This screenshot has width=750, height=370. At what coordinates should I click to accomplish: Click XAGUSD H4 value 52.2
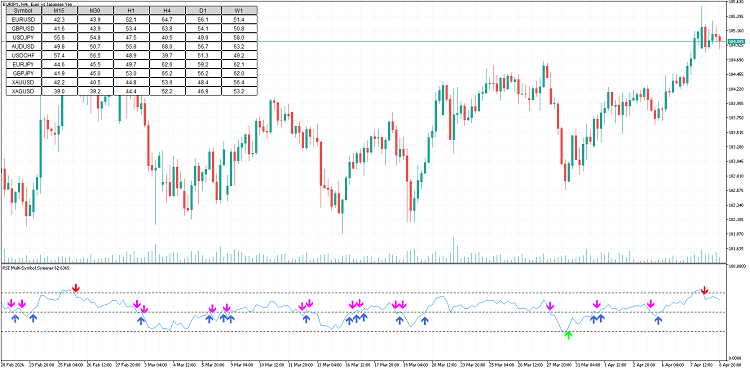click(x=167, y=91)
